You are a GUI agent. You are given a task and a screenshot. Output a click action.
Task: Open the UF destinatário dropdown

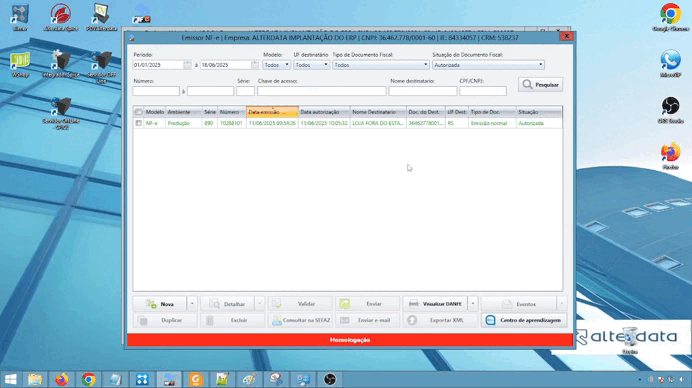click(312, 65)
